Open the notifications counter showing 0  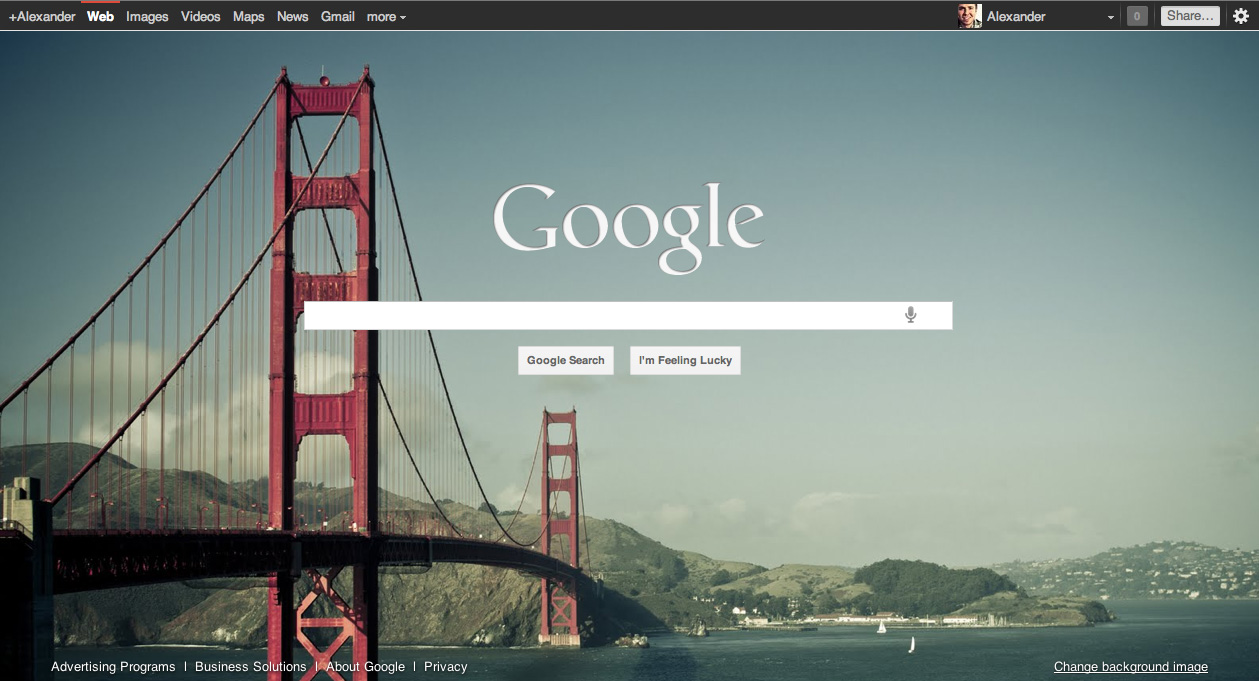coord(1137,16)
